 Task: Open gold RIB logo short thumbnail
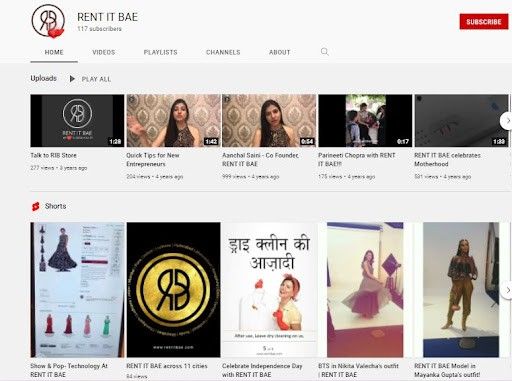[173, 290]
